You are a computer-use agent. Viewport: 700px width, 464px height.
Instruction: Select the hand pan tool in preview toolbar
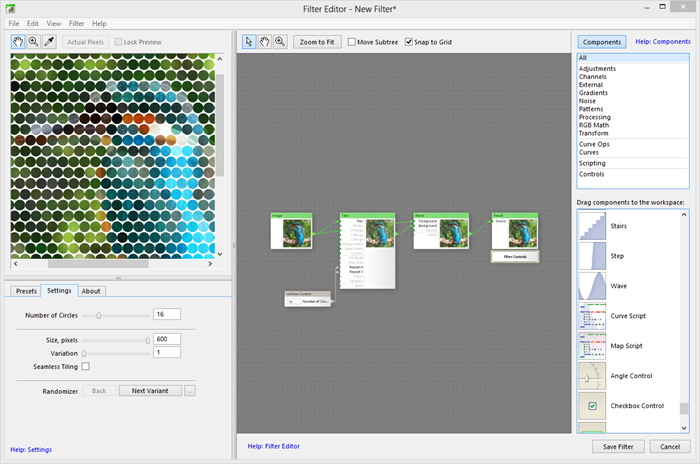click(19, 42)
